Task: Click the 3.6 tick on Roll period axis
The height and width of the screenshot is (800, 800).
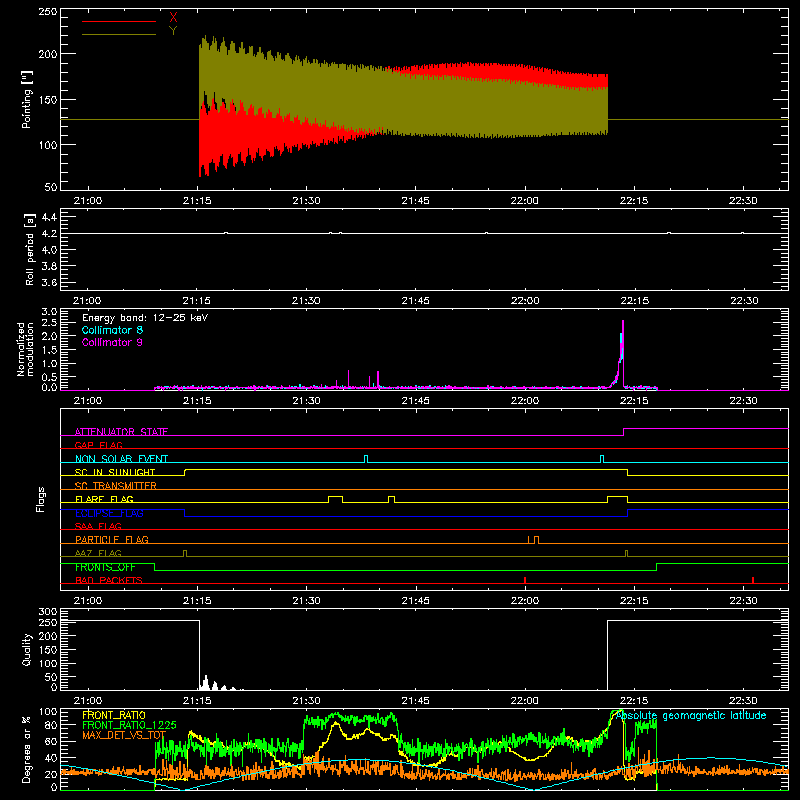Action: pyautogui.click(x=48, y=282)
